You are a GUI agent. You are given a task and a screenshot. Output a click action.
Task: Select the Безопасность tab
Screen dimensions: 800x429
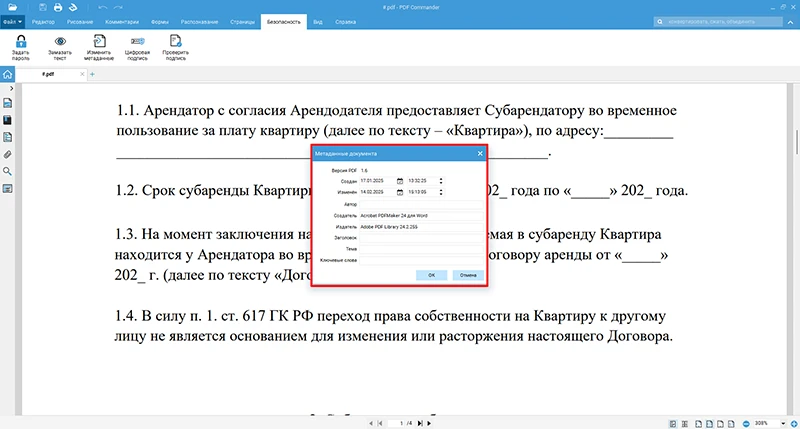point(284,22)
